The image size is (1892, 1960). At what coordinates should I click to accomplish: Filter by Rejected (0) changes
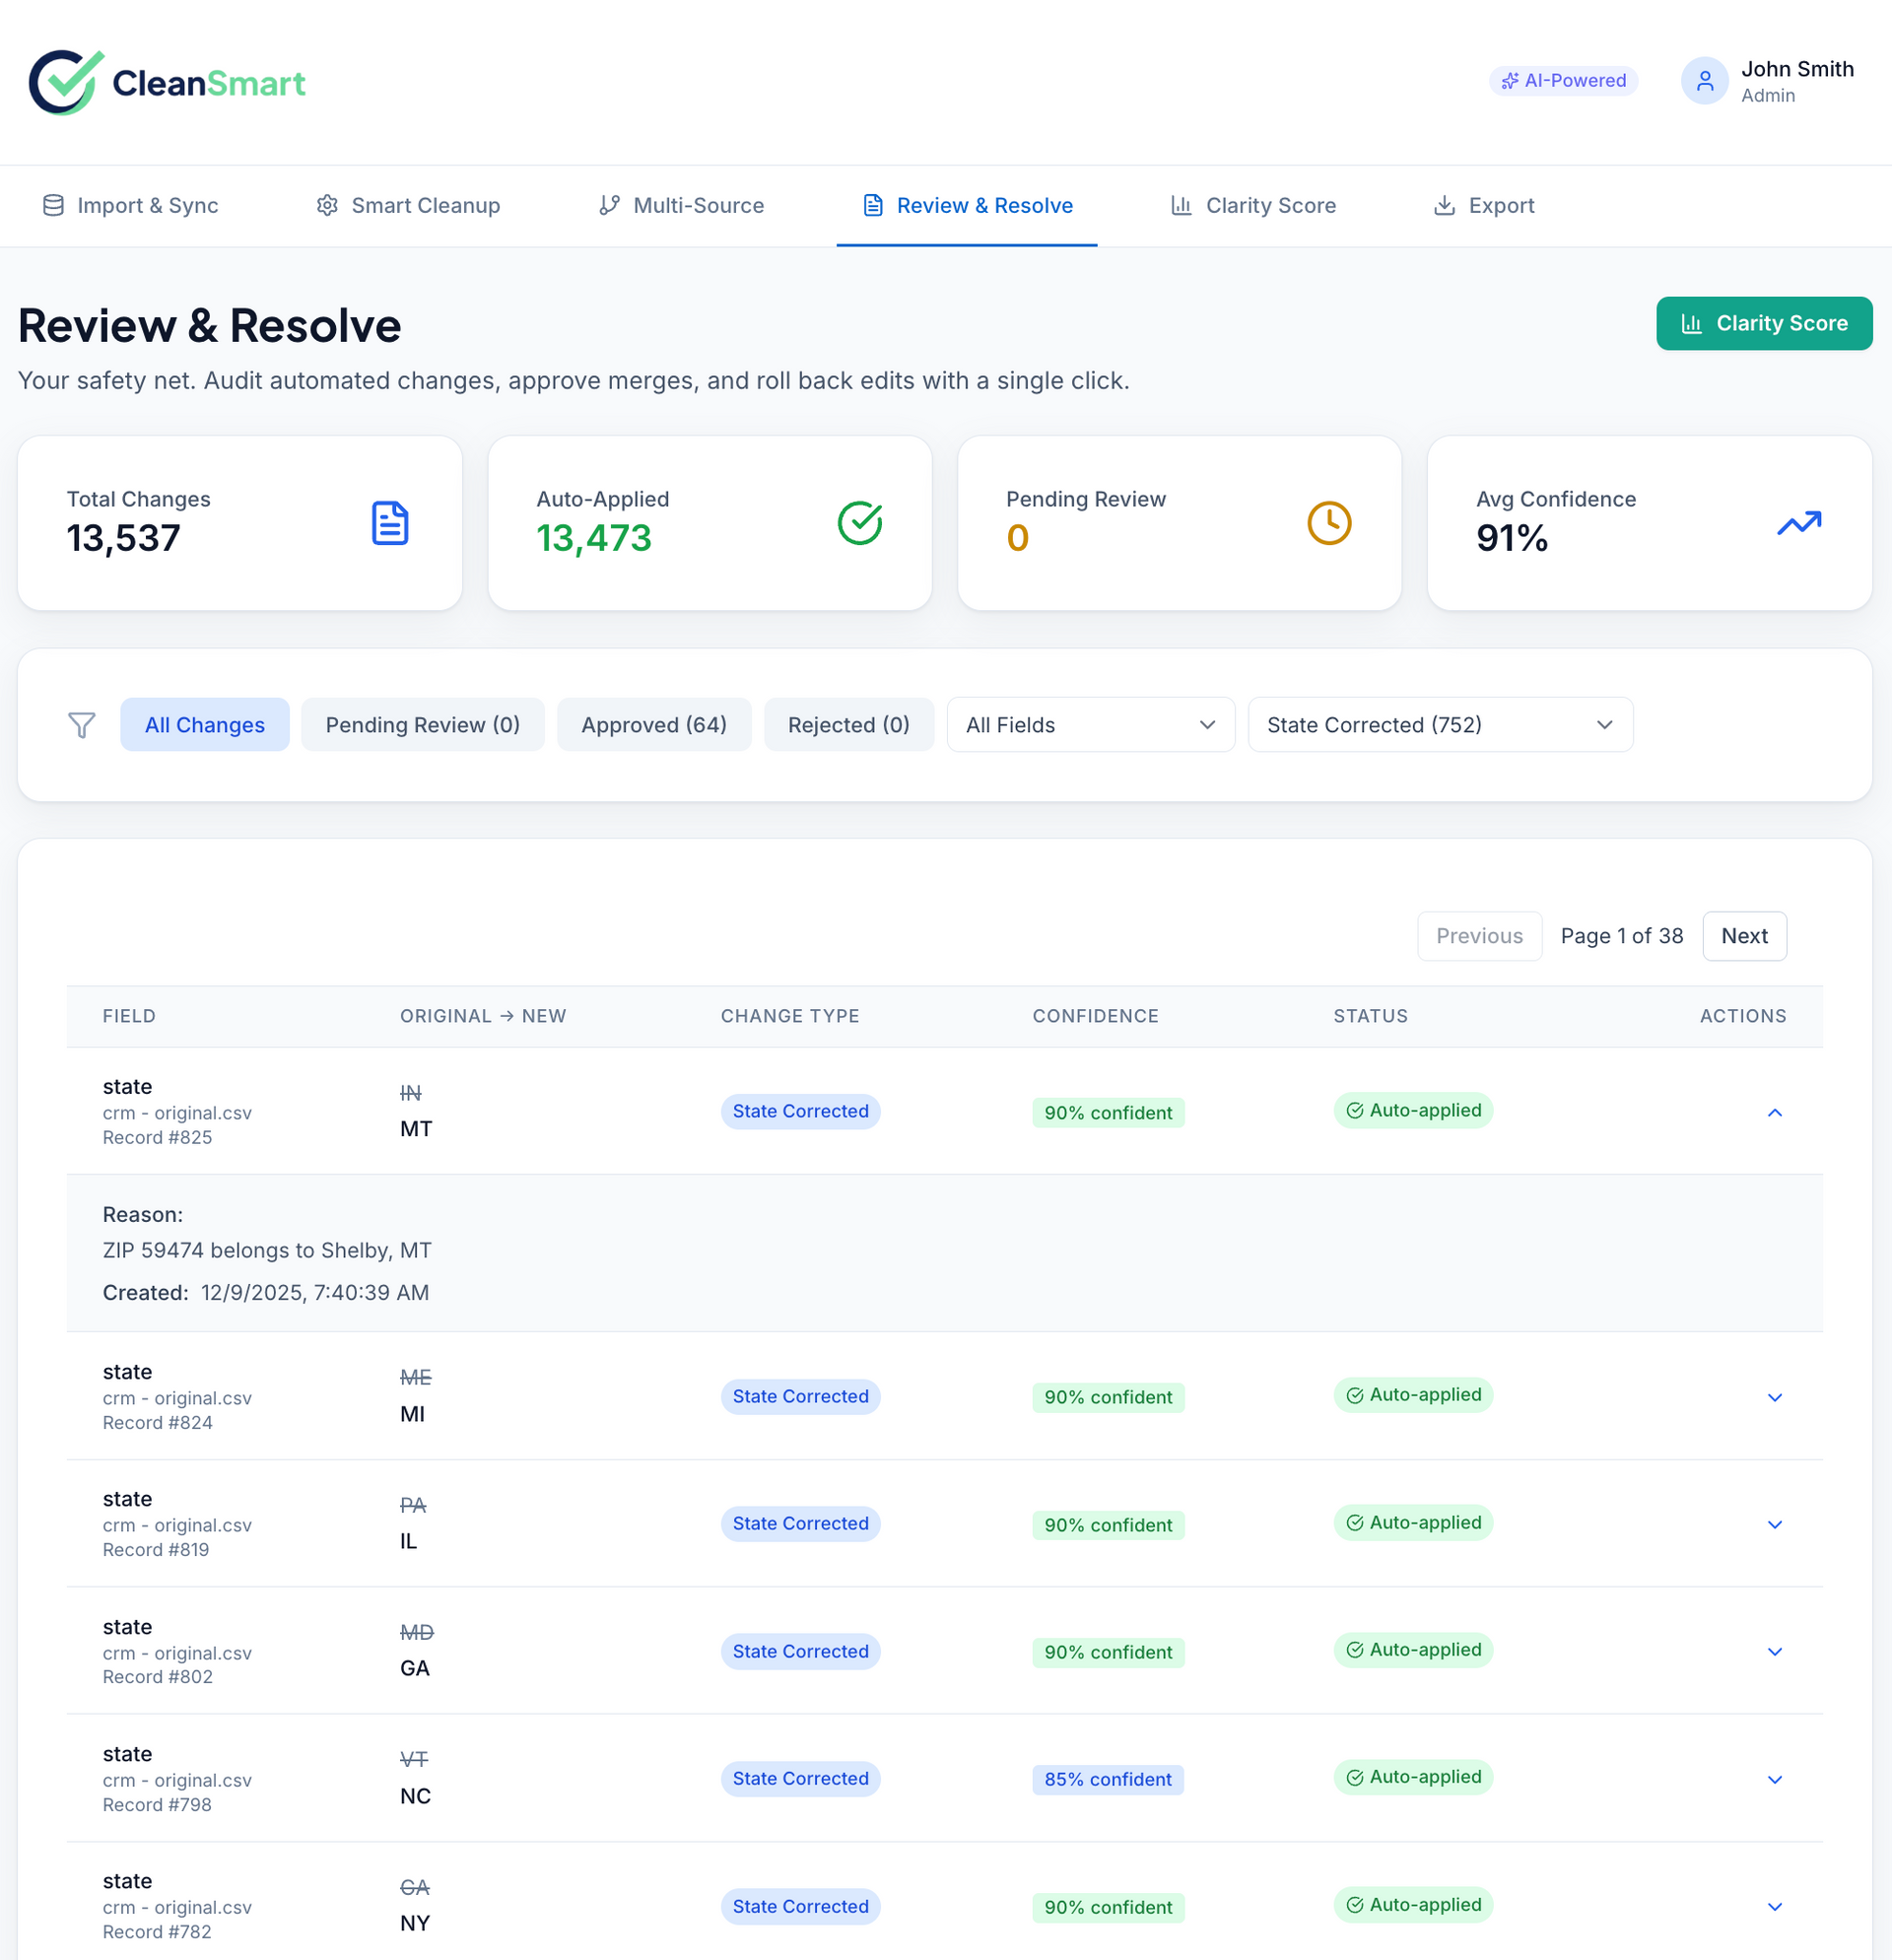848,725
